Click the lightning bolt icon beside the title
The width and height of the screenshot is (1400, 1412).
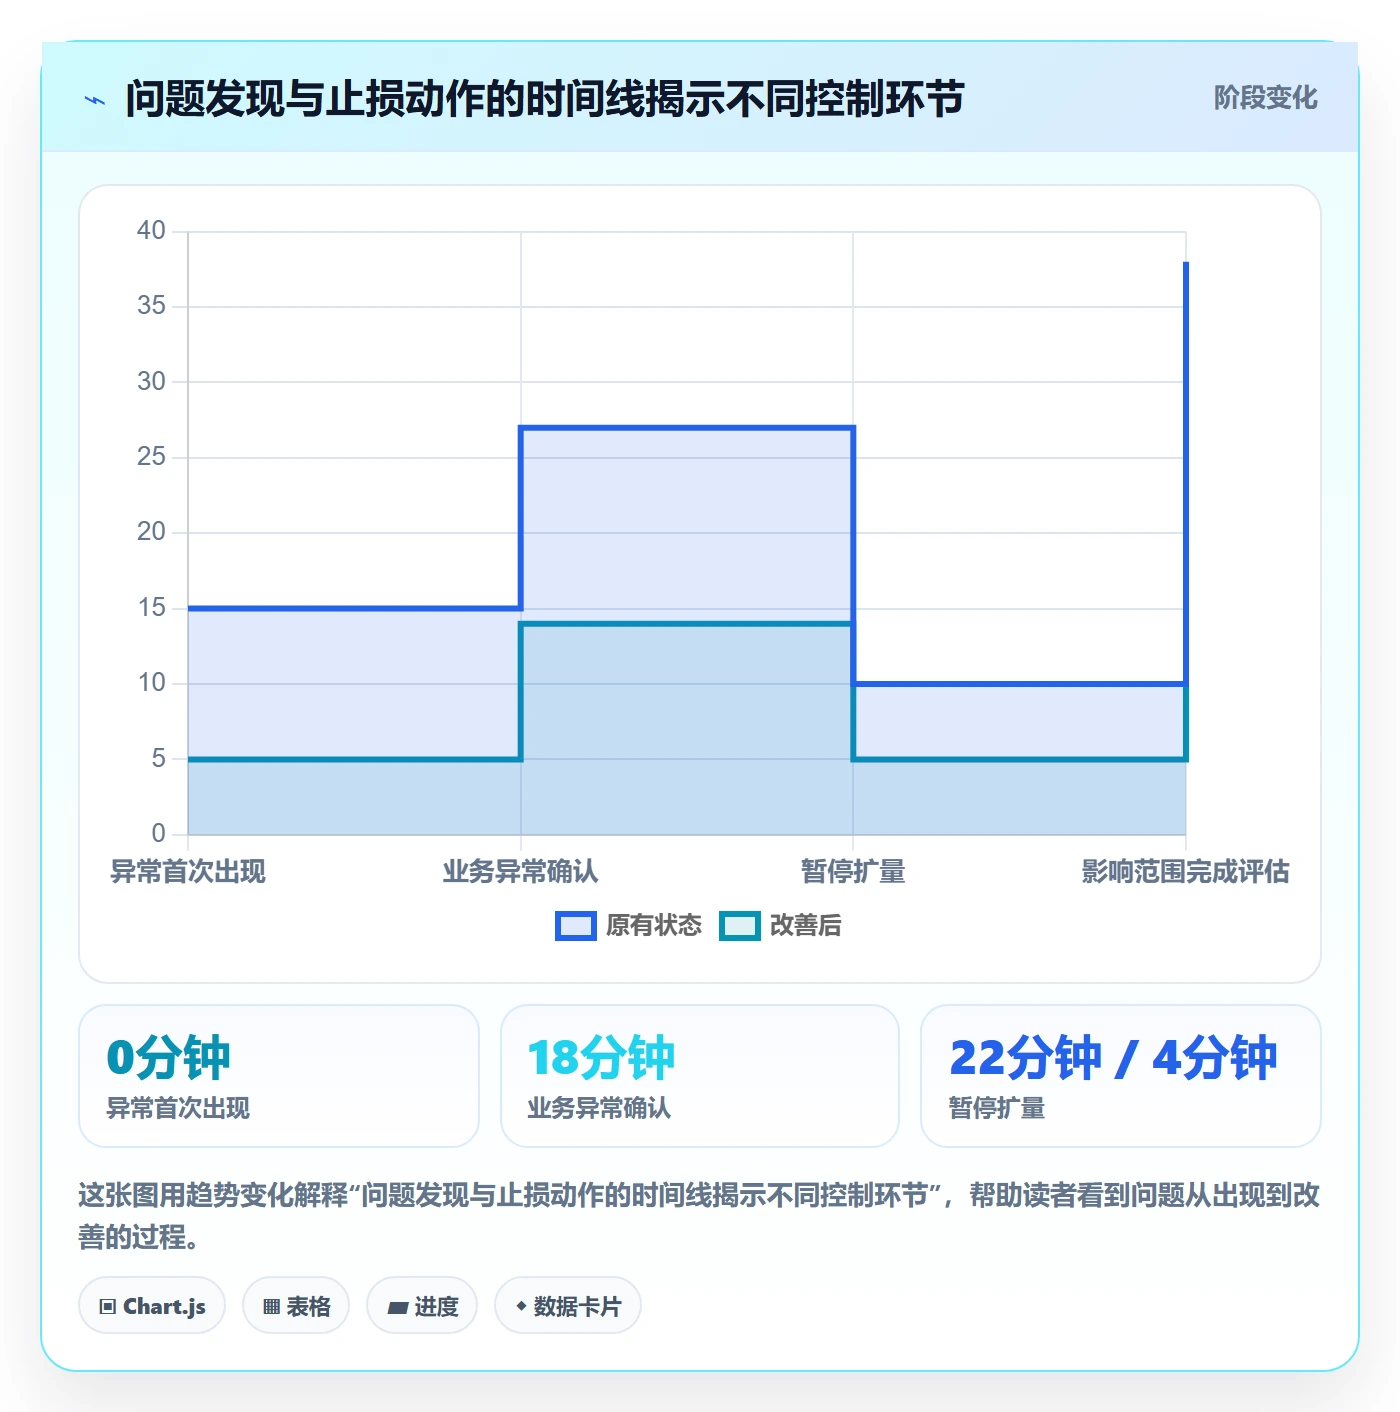[95, 100]
